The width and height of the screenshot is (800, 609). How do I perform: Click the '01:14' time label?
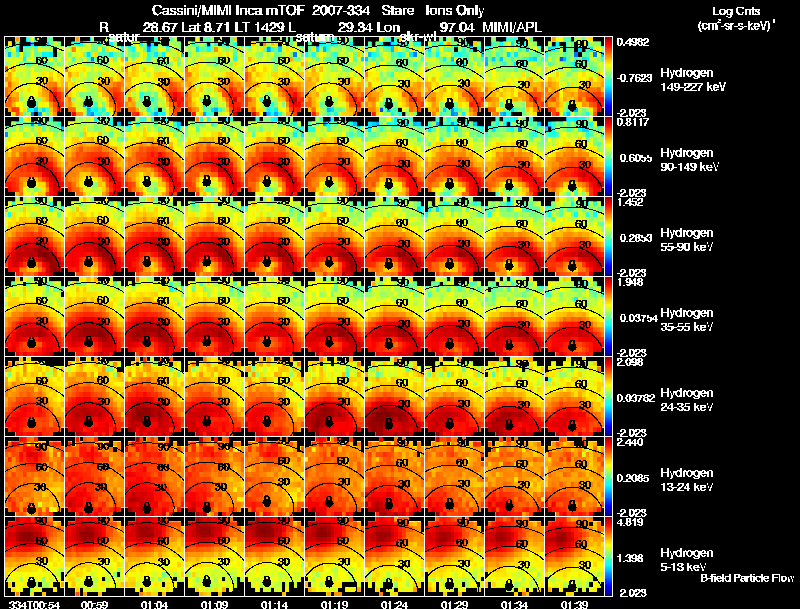coord(273,604)
